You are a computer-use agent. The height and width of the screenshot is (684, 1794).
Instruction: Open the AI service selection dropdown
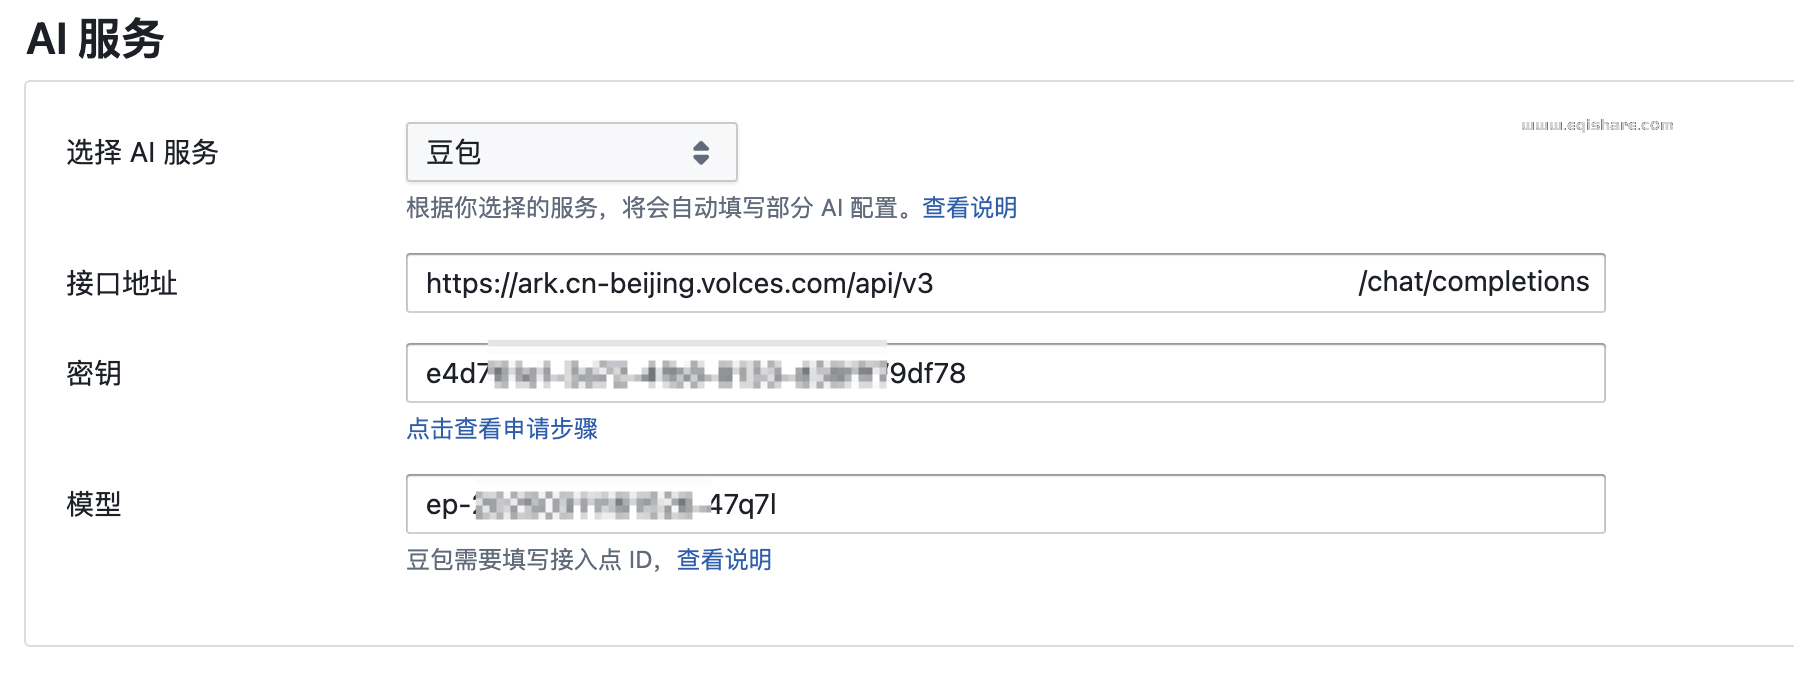pyautogui.click(x=570, y=152)
